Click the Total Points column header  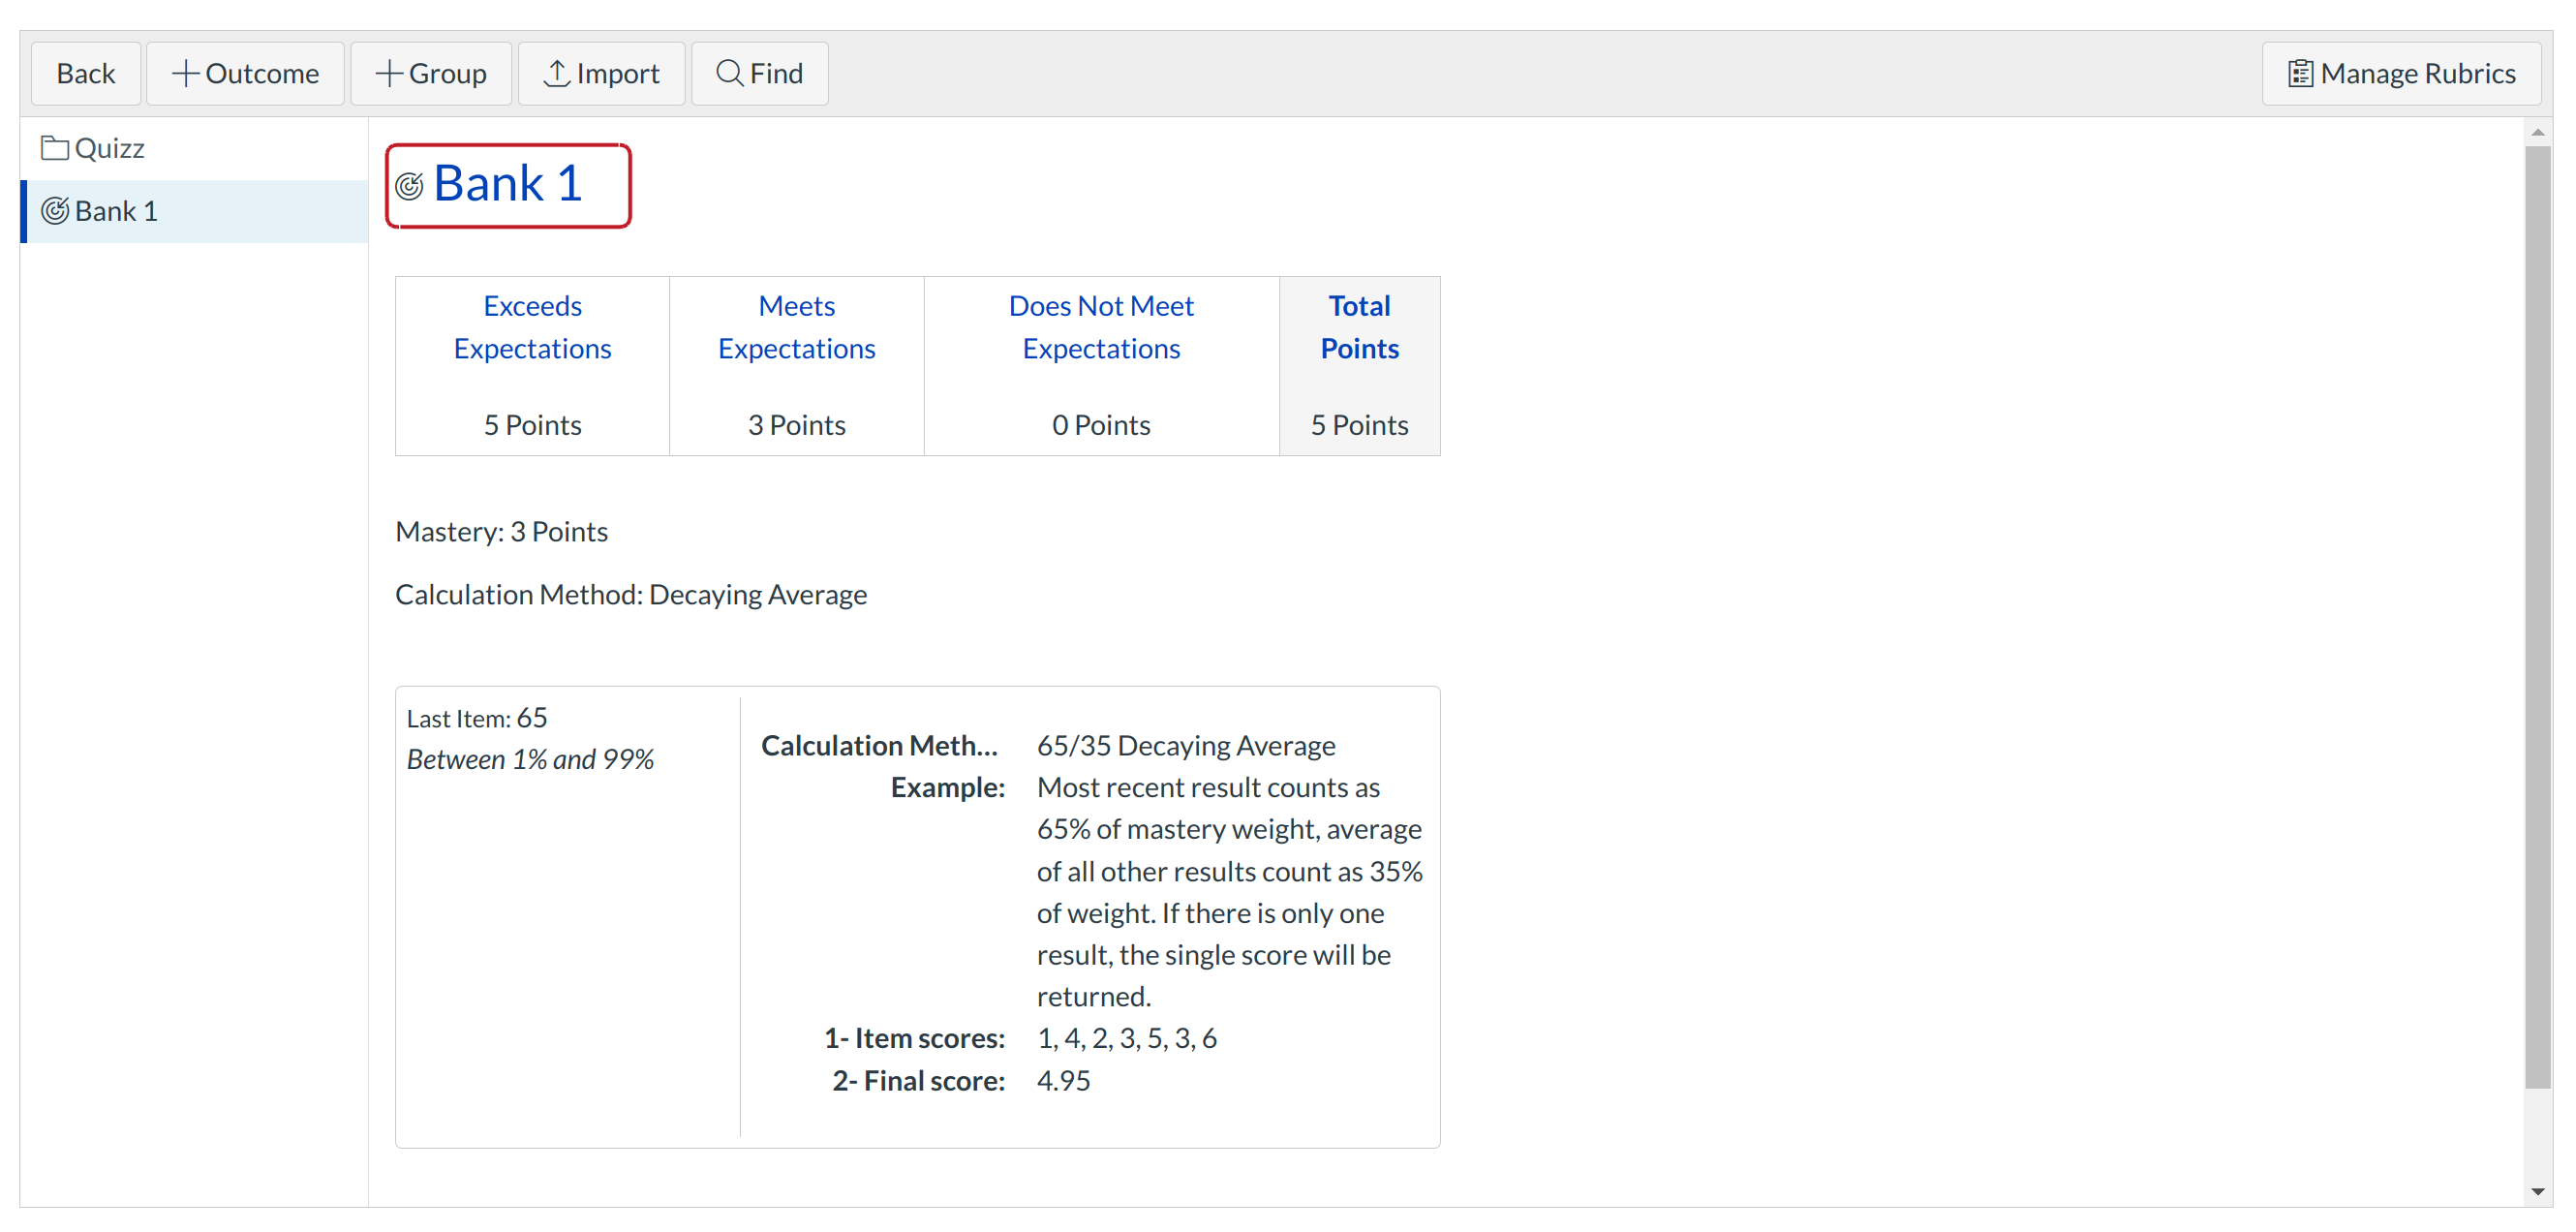1359,327
